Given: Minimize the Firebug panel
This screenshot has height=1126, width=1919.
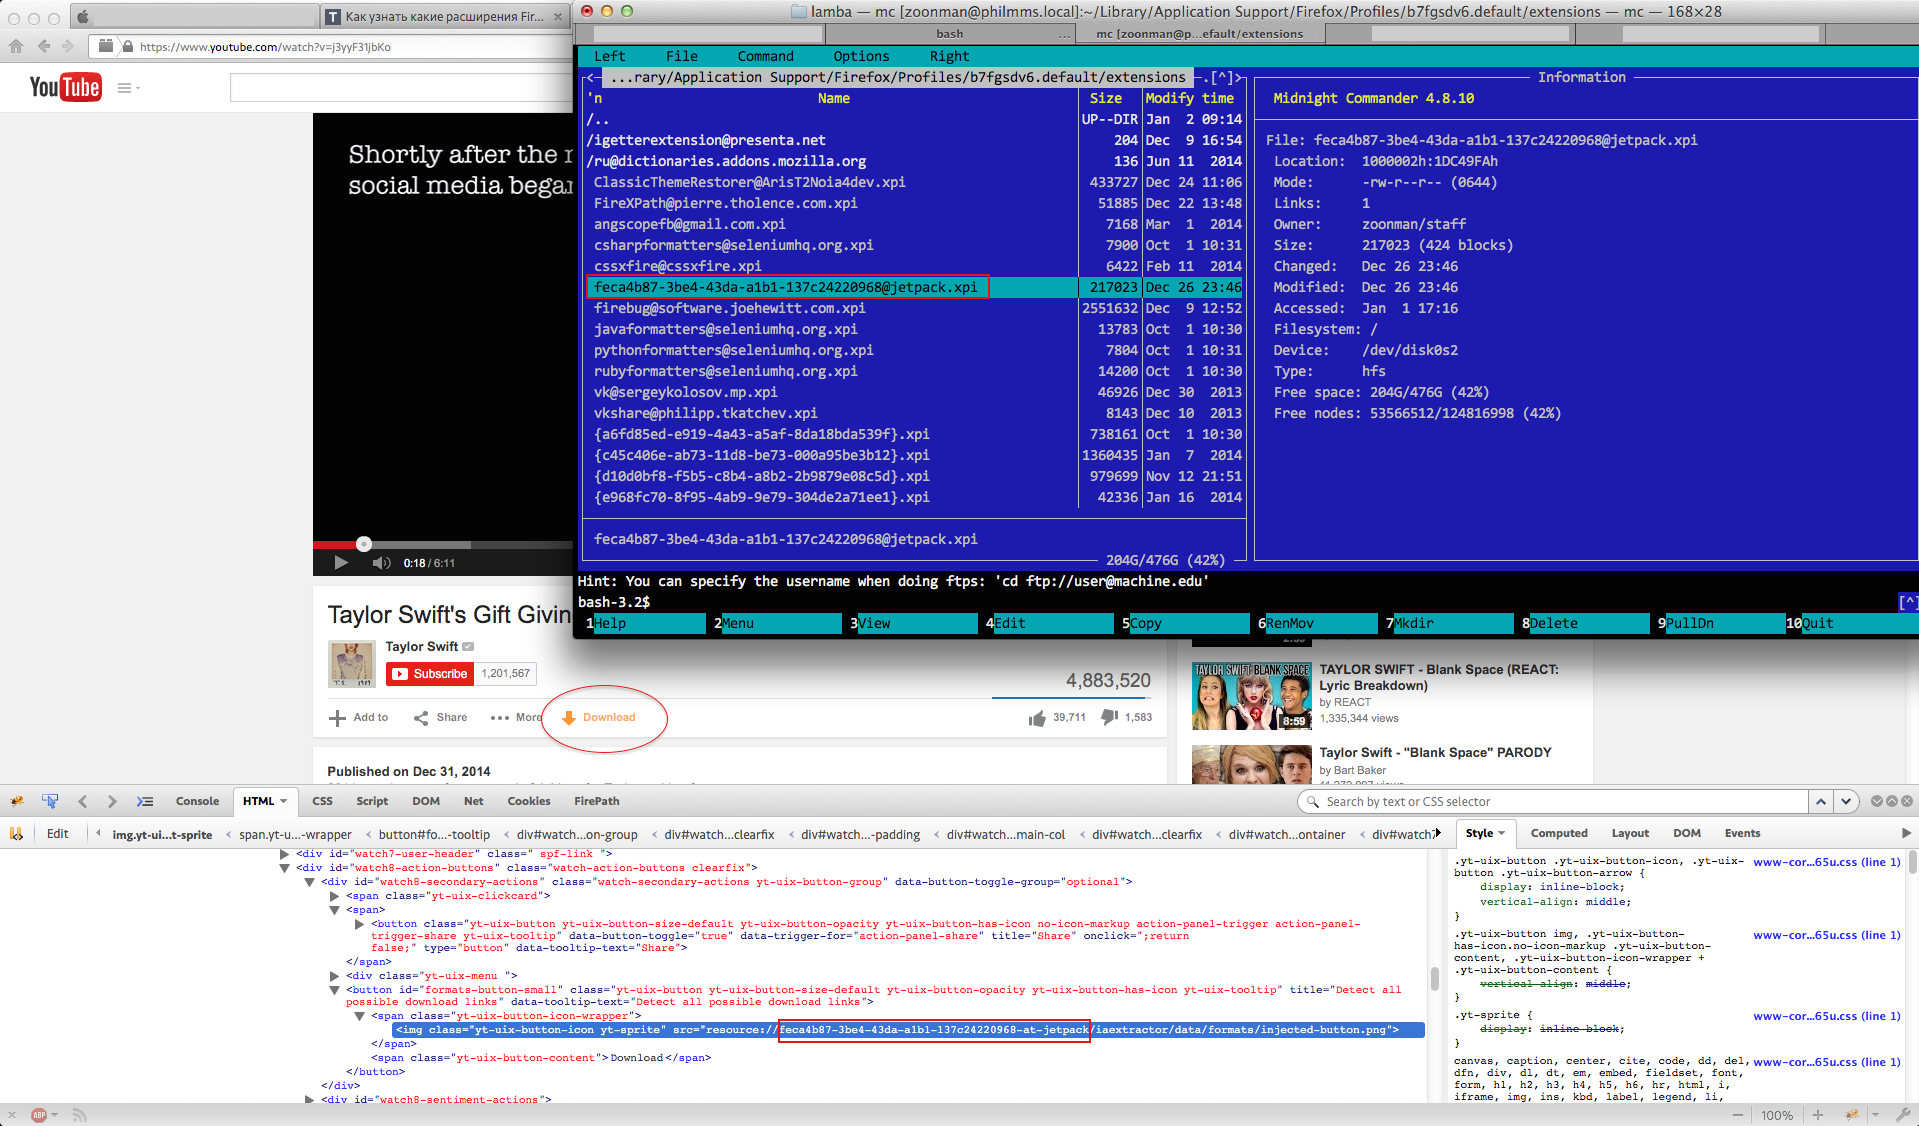Looking at the screenshot, I should click(x=1877, y=801).
